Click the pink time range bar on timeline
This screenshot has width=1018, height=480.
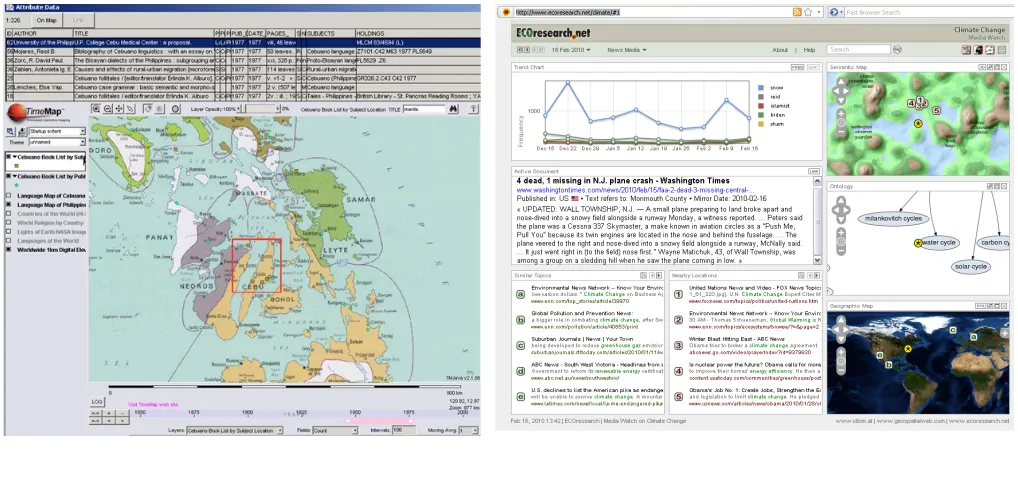click(x=379, y=421)
